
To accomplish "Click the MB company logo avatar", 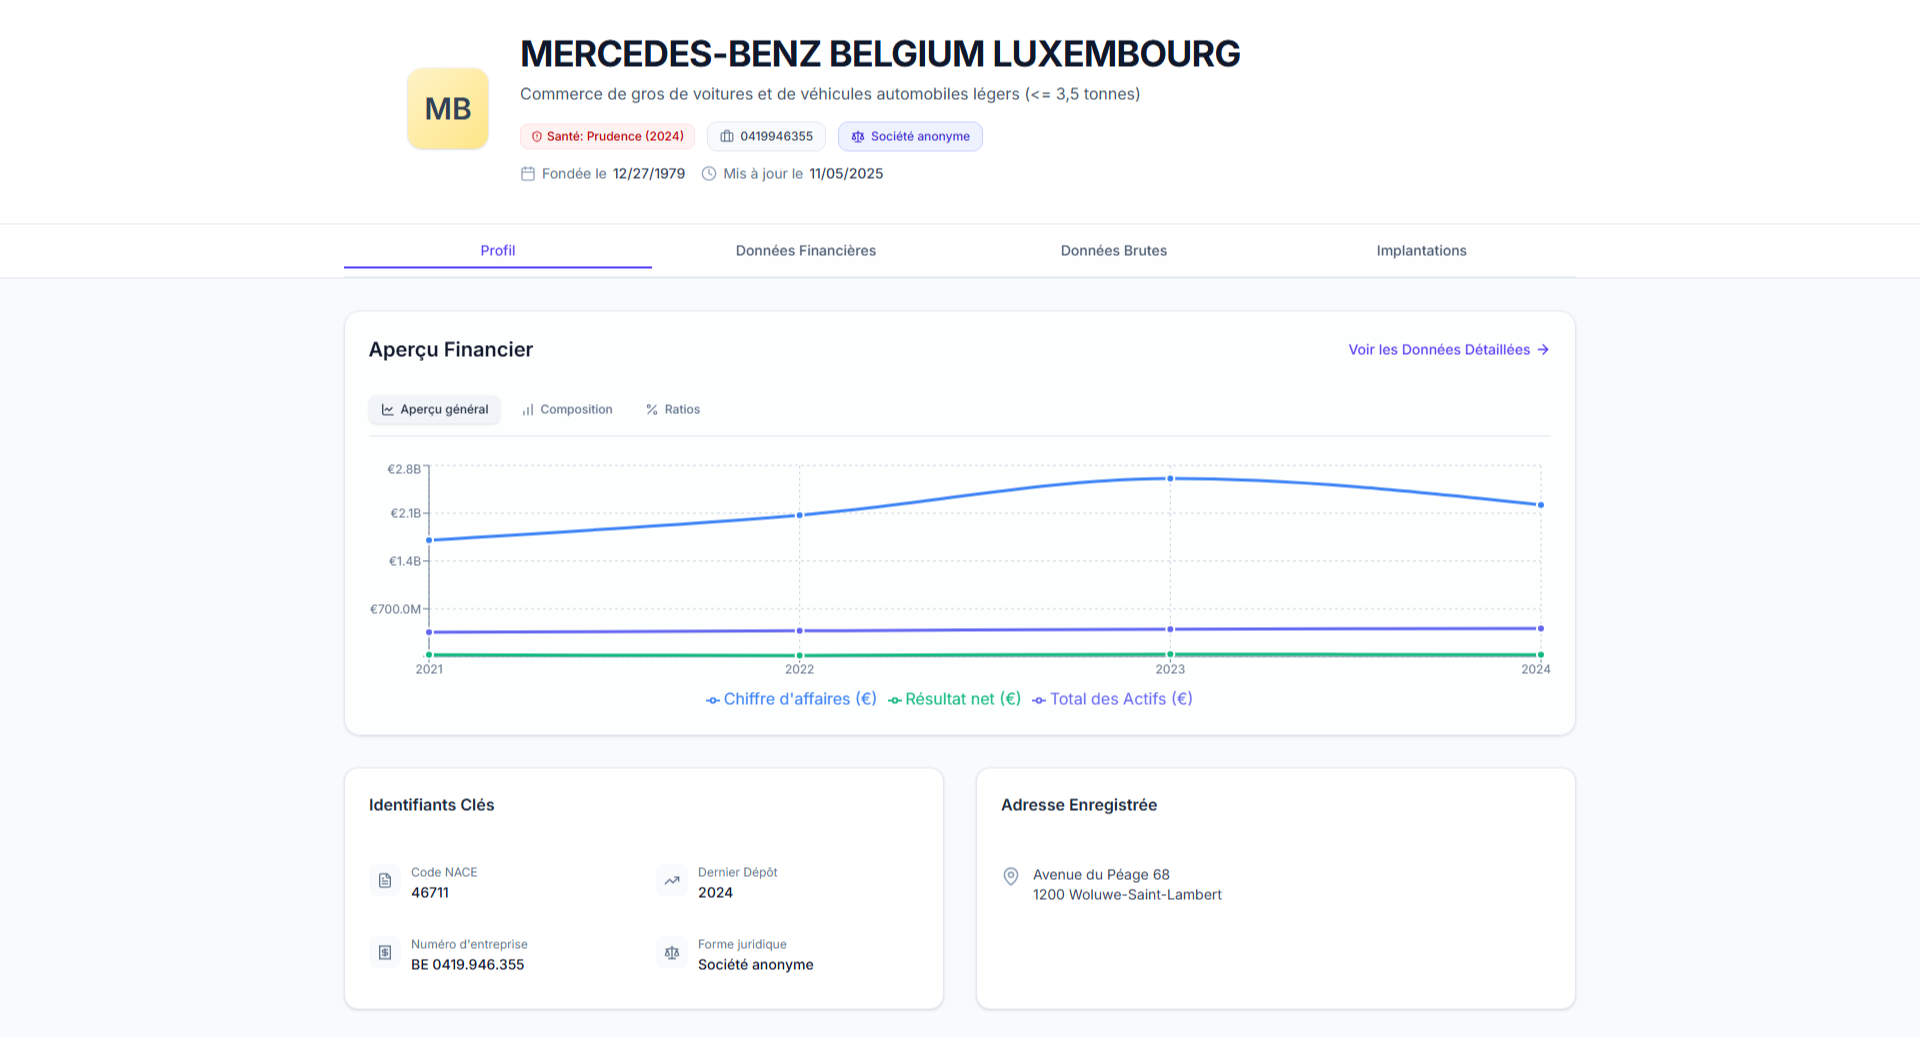I will tap(447, 109).
